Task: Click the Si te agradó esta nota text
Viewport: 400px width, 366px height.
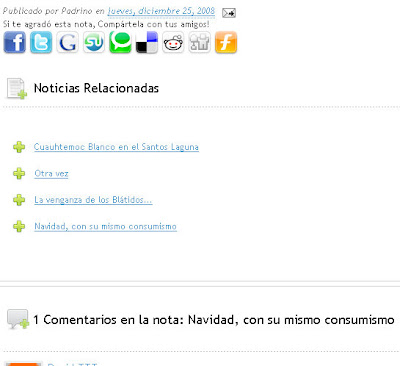Action: click(106, 24)
